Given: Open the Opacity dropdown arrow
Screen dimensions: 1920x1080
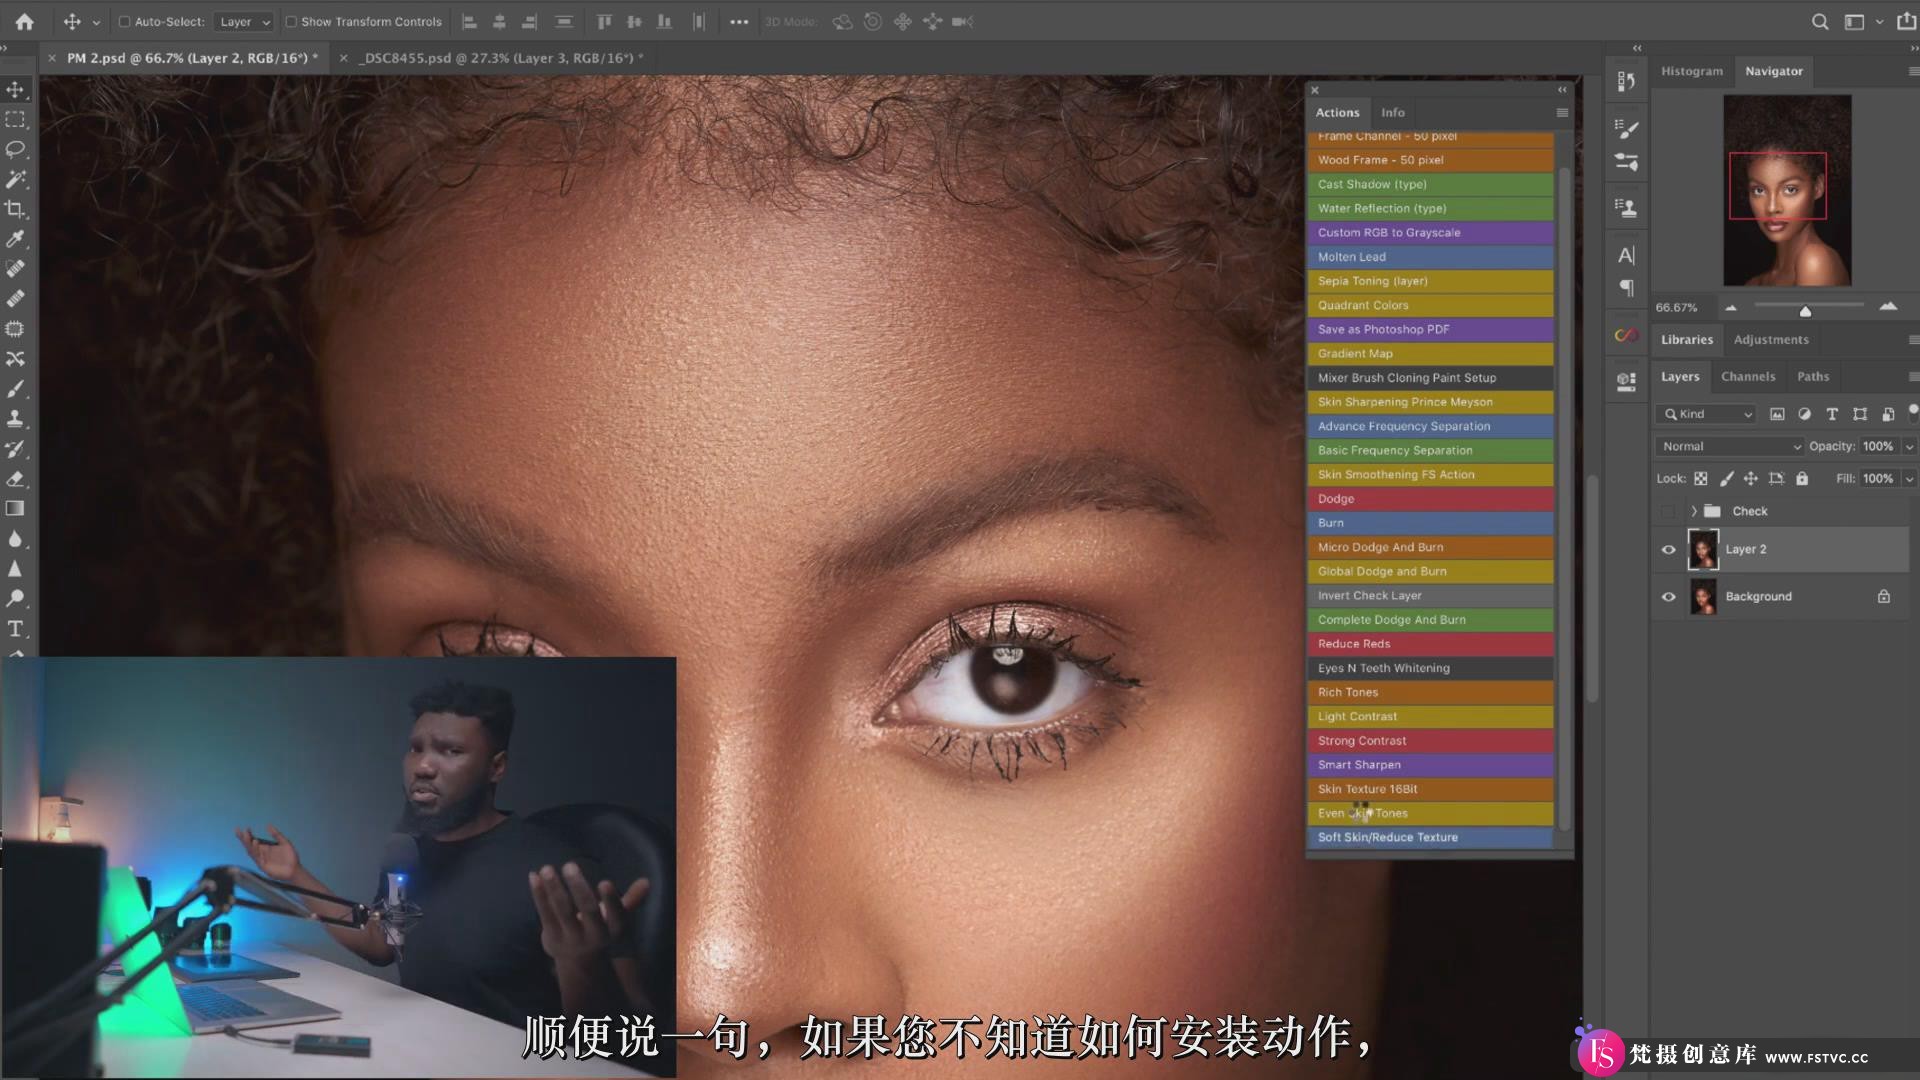Looking at the screenshot, I should pyautogui.click(x=1909, y=447).
